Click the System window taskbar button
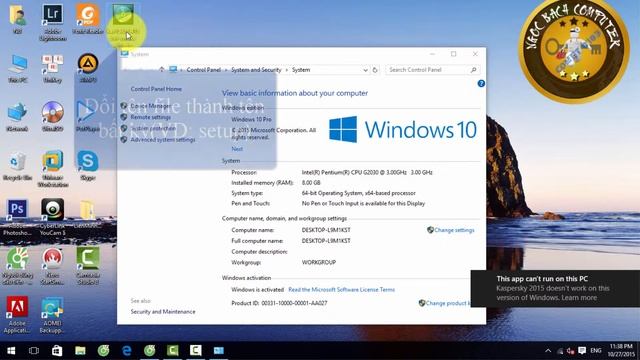640x360 pixels. [219, 351]
